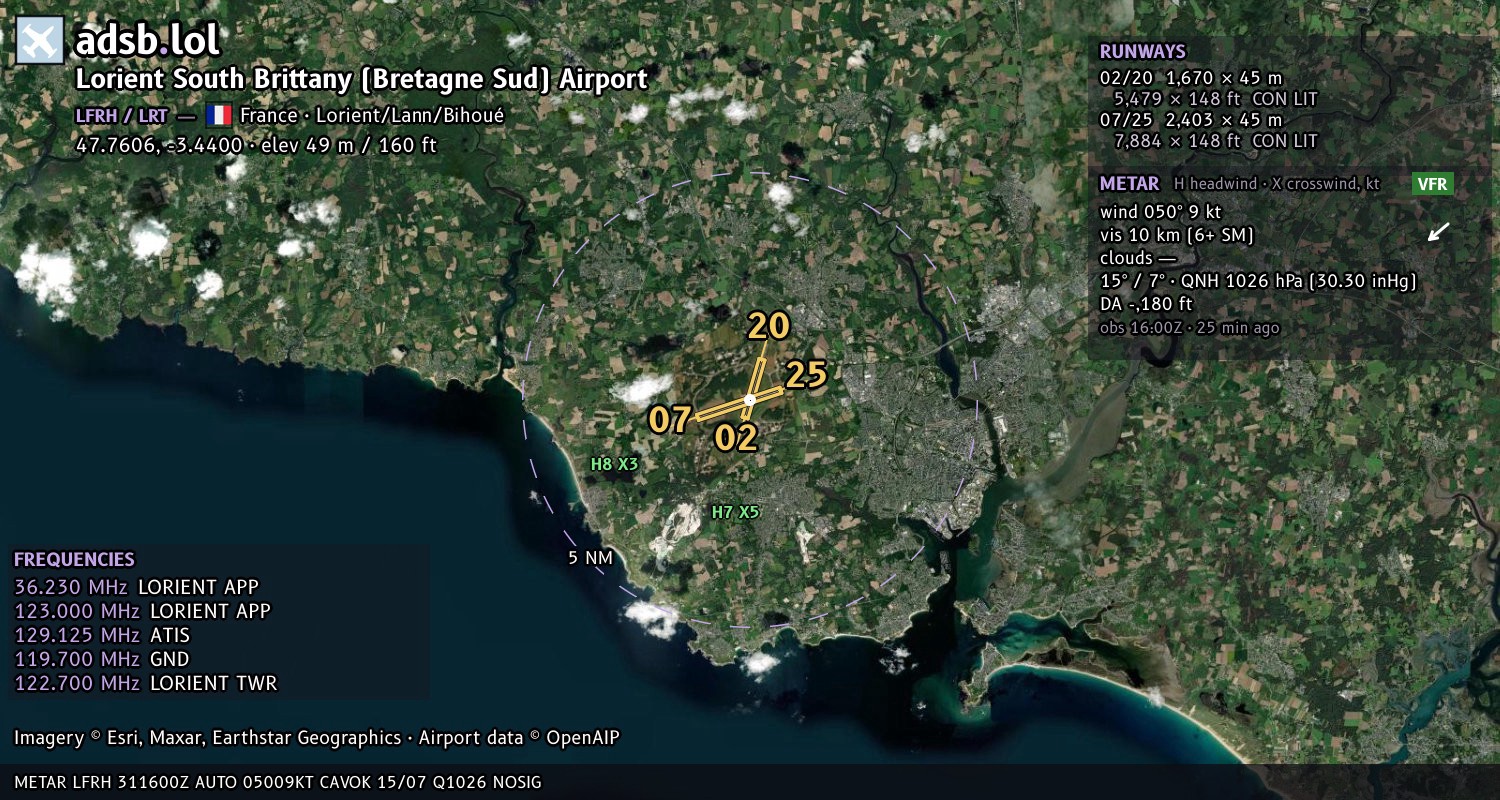Viewport: 1500px width, 800px height.
Task: Click the adsb.lol site title
Action: pos(148,41)
